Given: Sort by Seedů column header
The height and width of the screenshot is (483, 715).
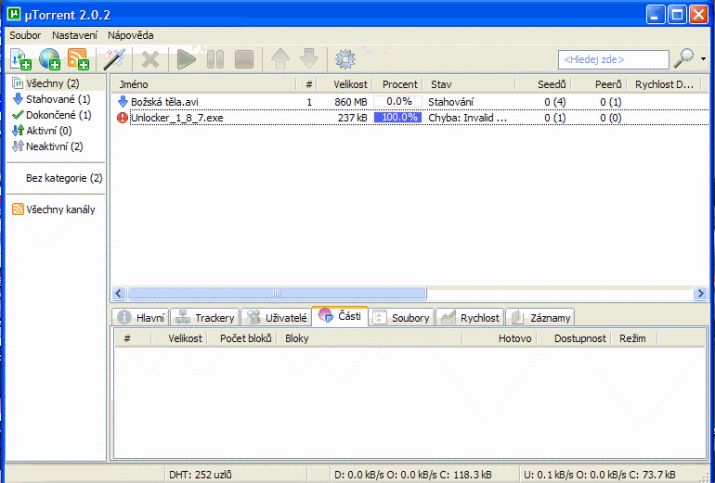Looking at the screenshot, I should pyautogui.click(x=543, y=84).
